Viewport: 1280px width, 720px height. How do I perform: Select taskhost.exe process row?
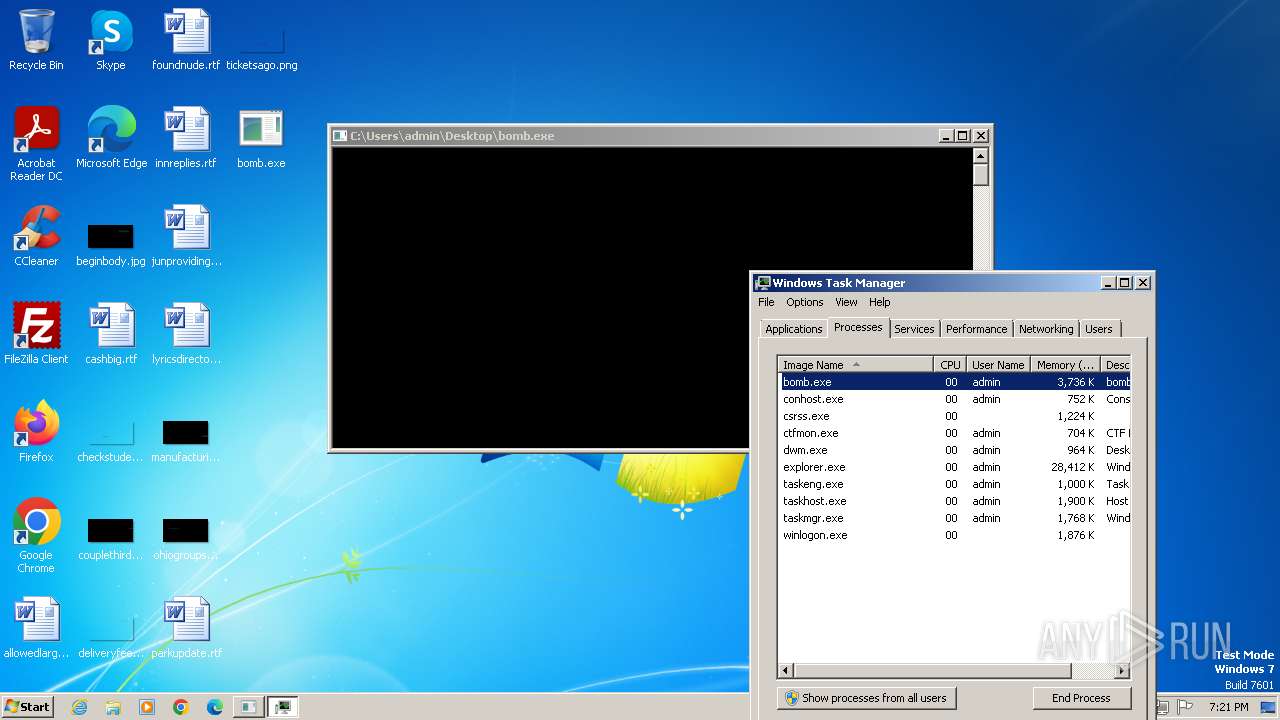[x=955, y=501]
